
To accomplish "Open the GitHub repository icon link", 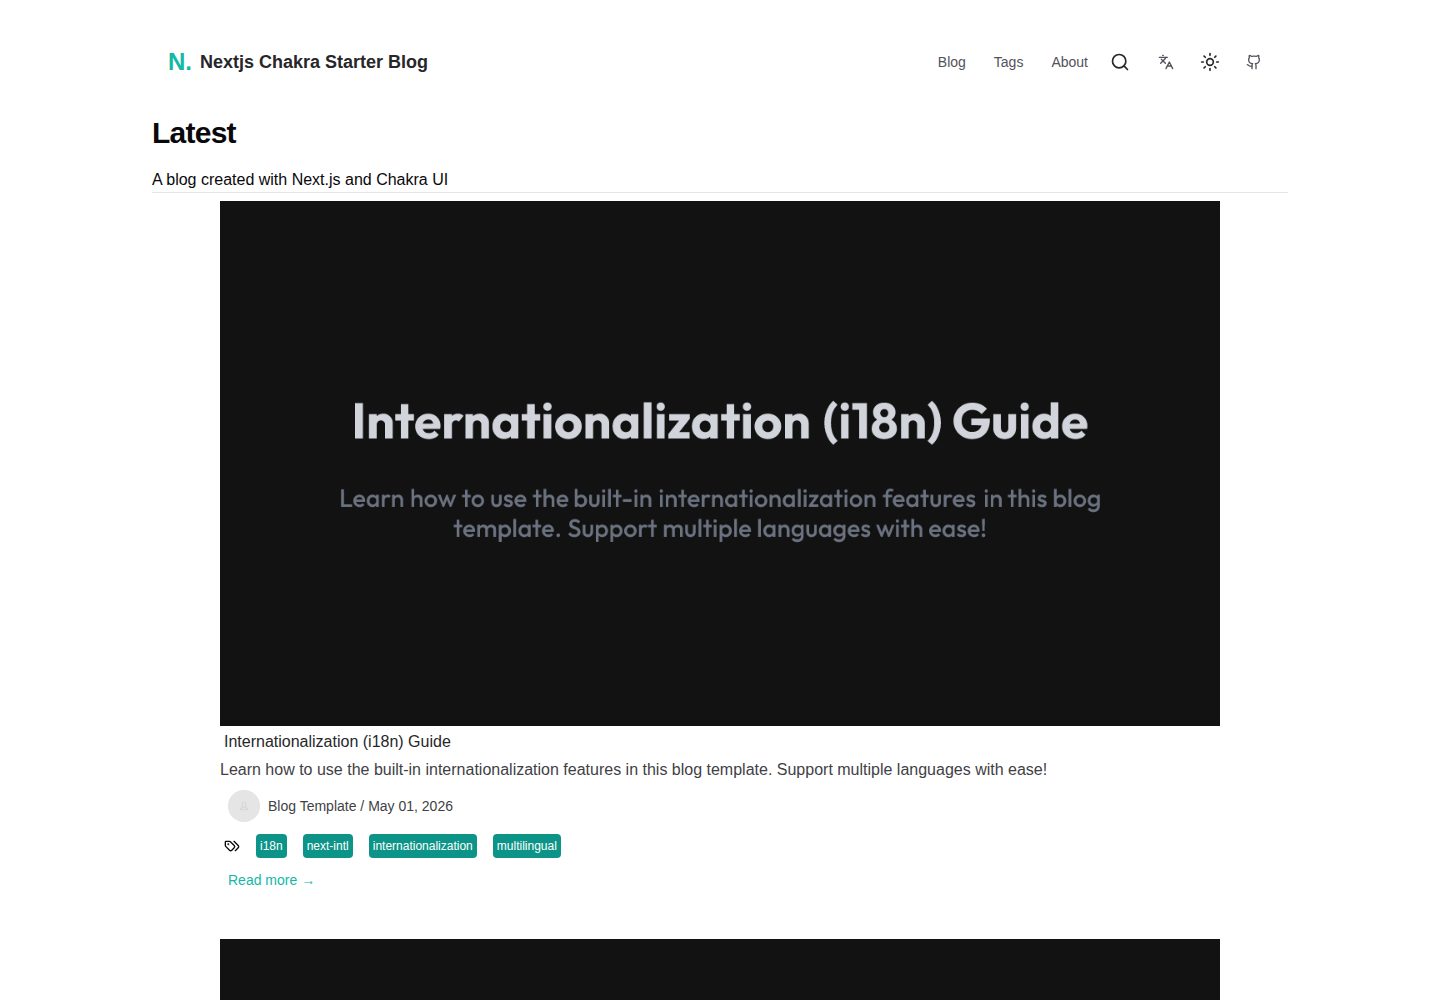I will pos(1254,62).
